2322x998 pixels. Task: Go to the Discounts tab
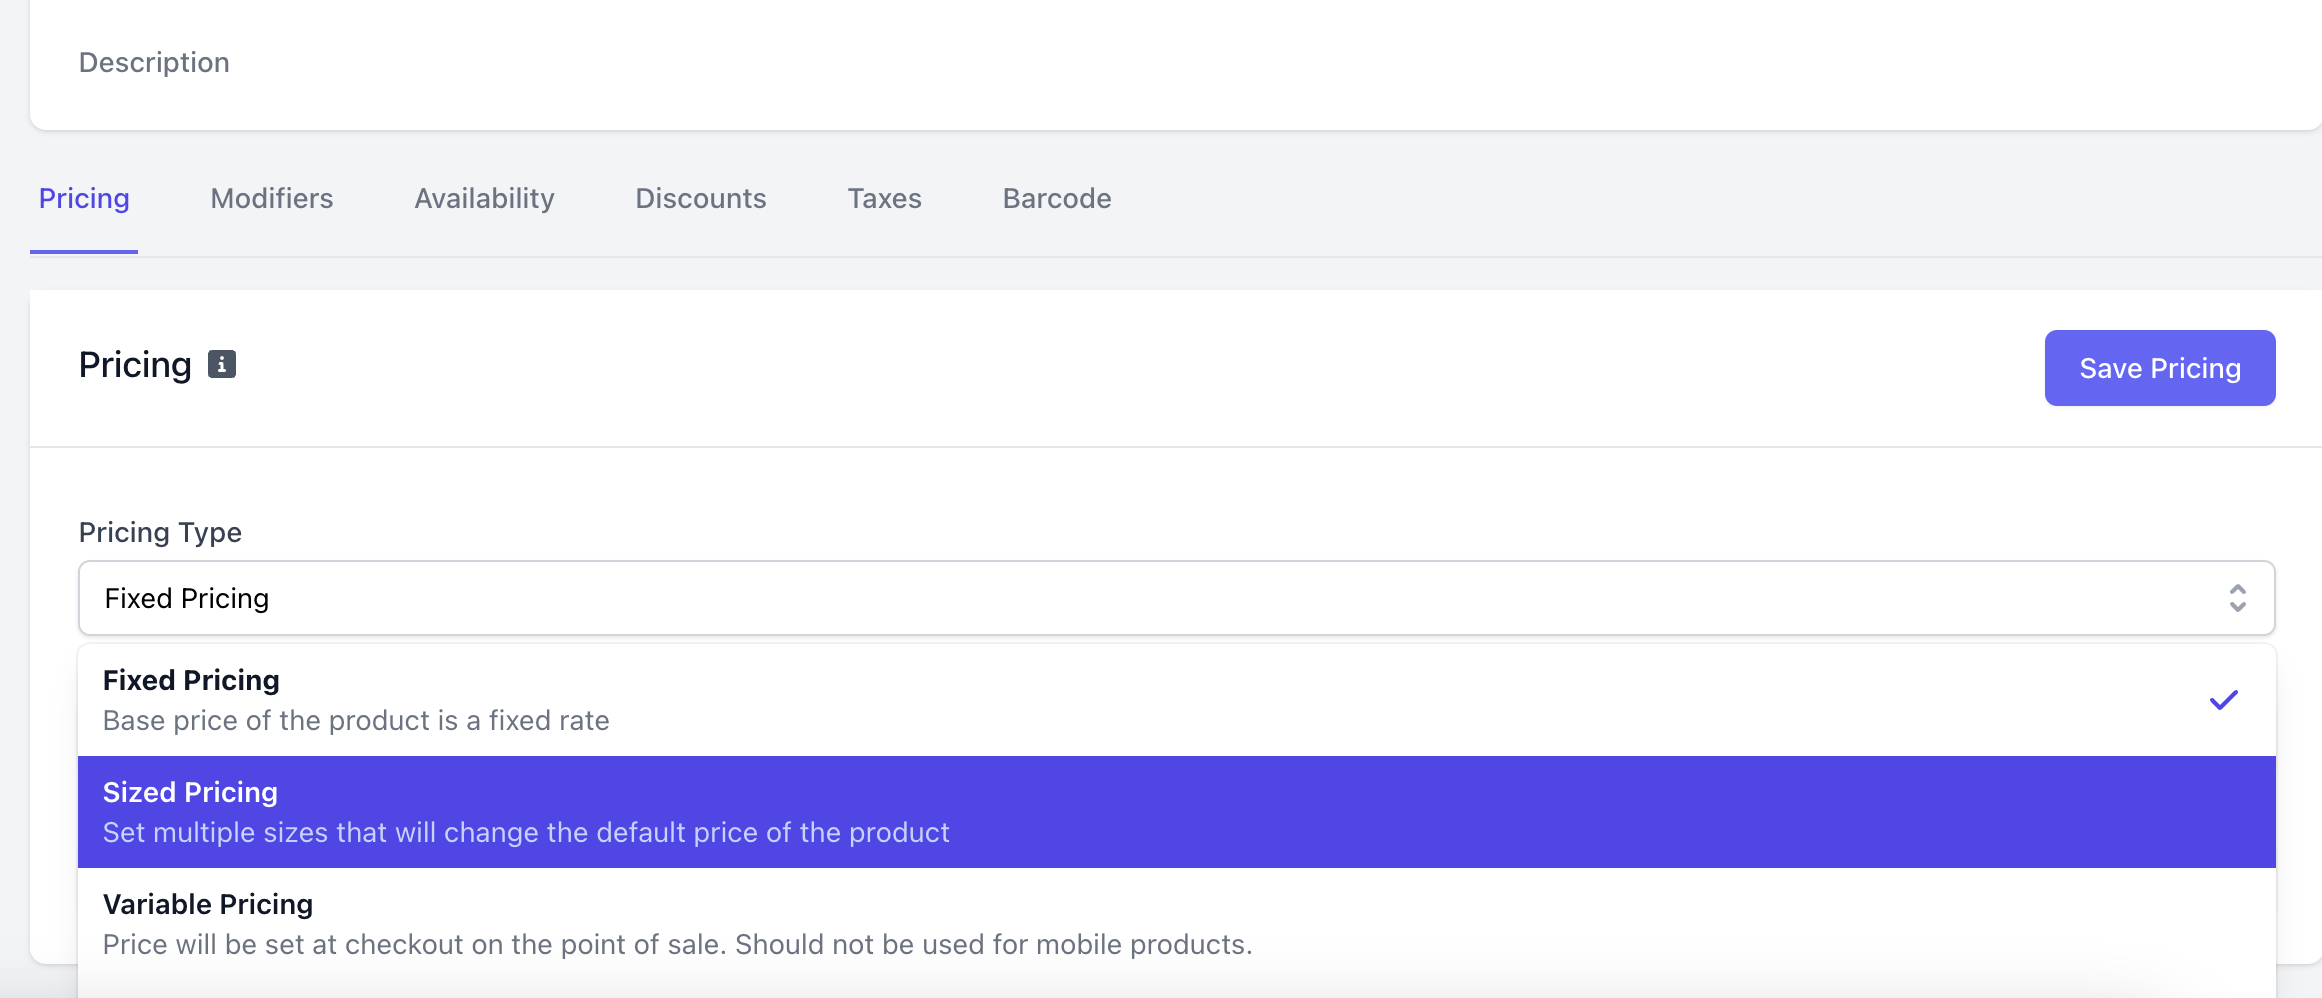click(701, 199)
